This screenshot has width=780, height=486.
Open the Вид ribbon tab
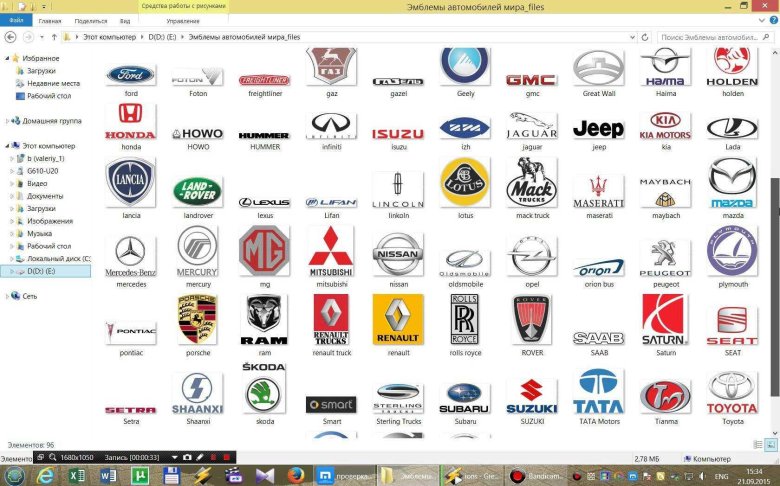click(124, 20)
